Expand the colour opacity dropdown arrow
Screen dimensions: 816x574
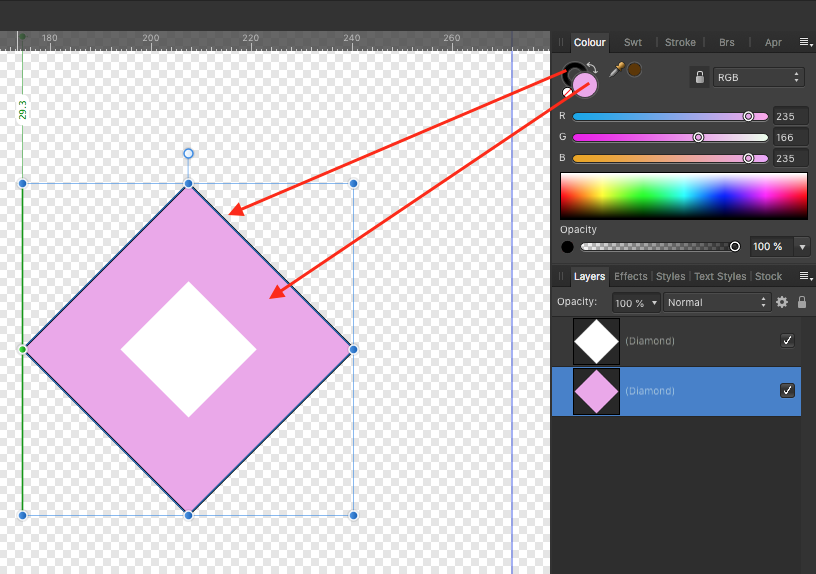click(801, 247)
